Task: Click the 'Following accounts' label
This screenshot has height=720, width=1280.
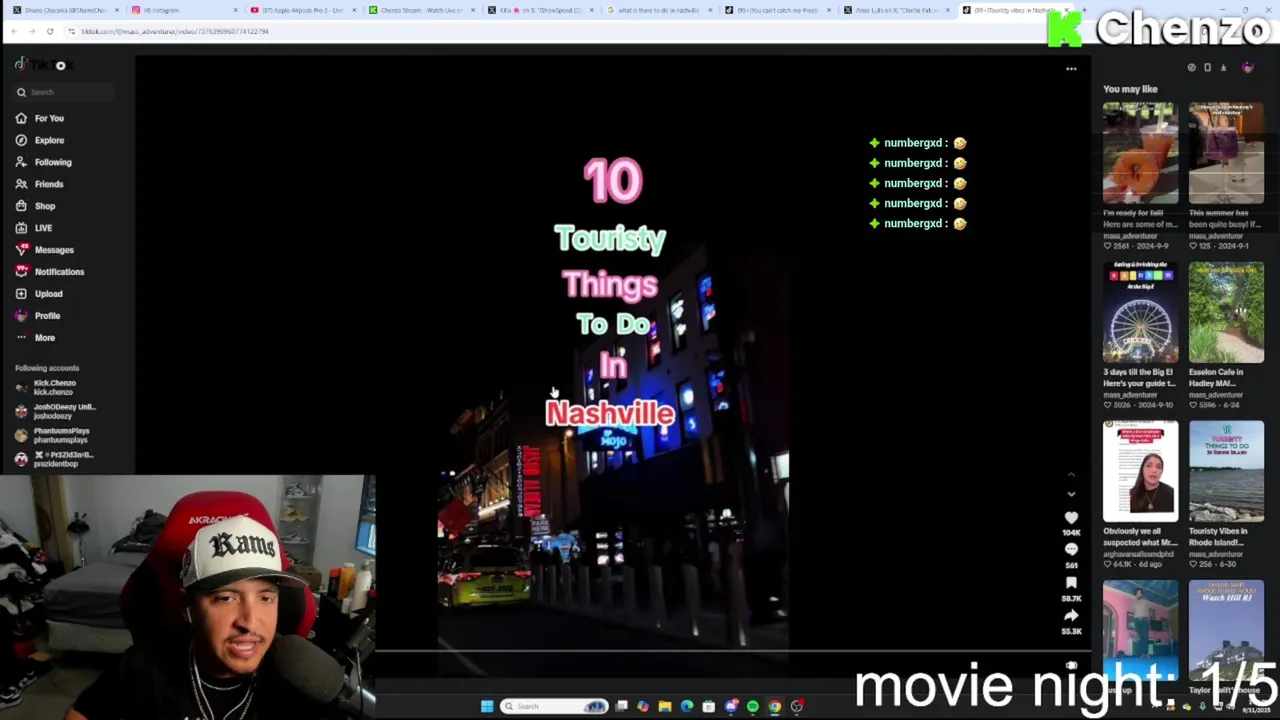Action: coord(47,368)
